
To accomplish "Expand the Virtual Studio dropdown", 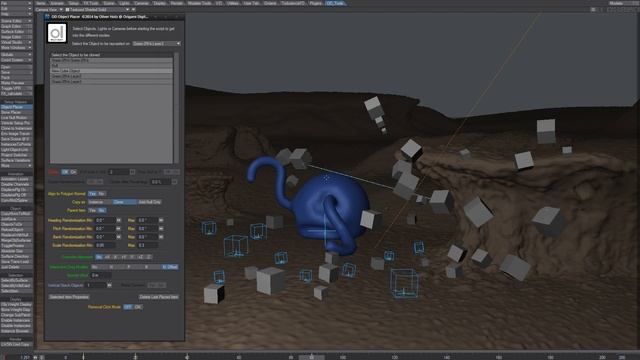I will pyautogui.click(x=16, y=42).
